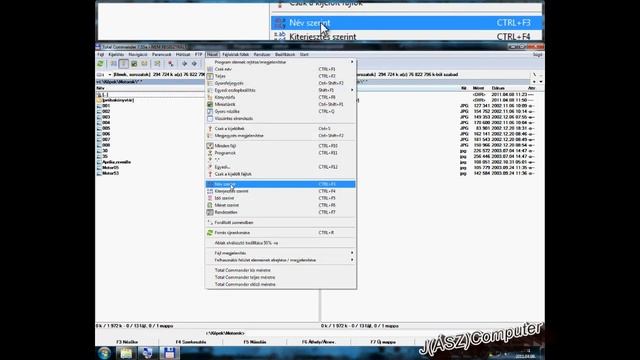The width and height of the screenshot is (640, 360).
Task: Choose 'Egyedi...' custom filter entry
Action: [x=280, y=167]
